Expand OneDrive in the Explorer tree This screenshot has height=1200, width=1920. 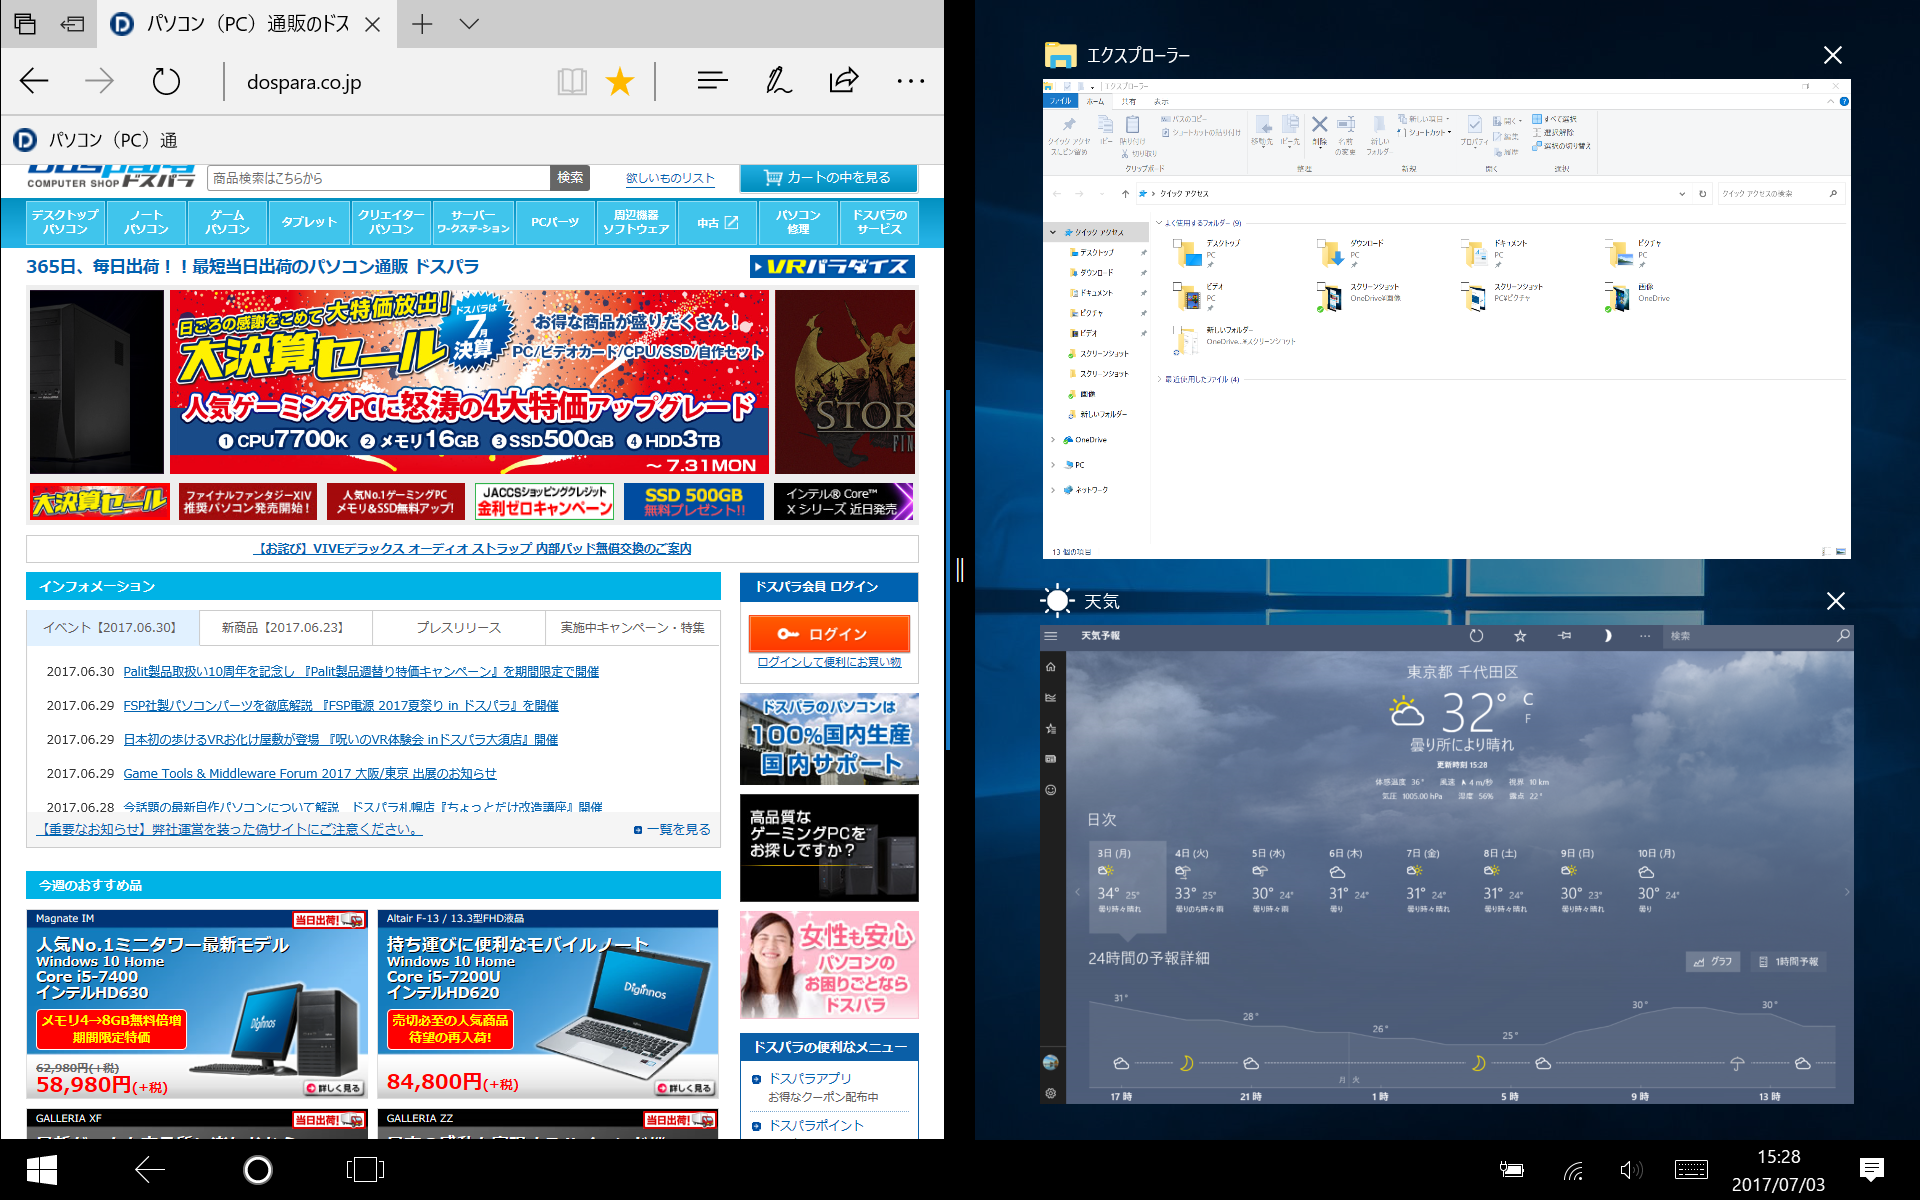[x=1053, y=440]
